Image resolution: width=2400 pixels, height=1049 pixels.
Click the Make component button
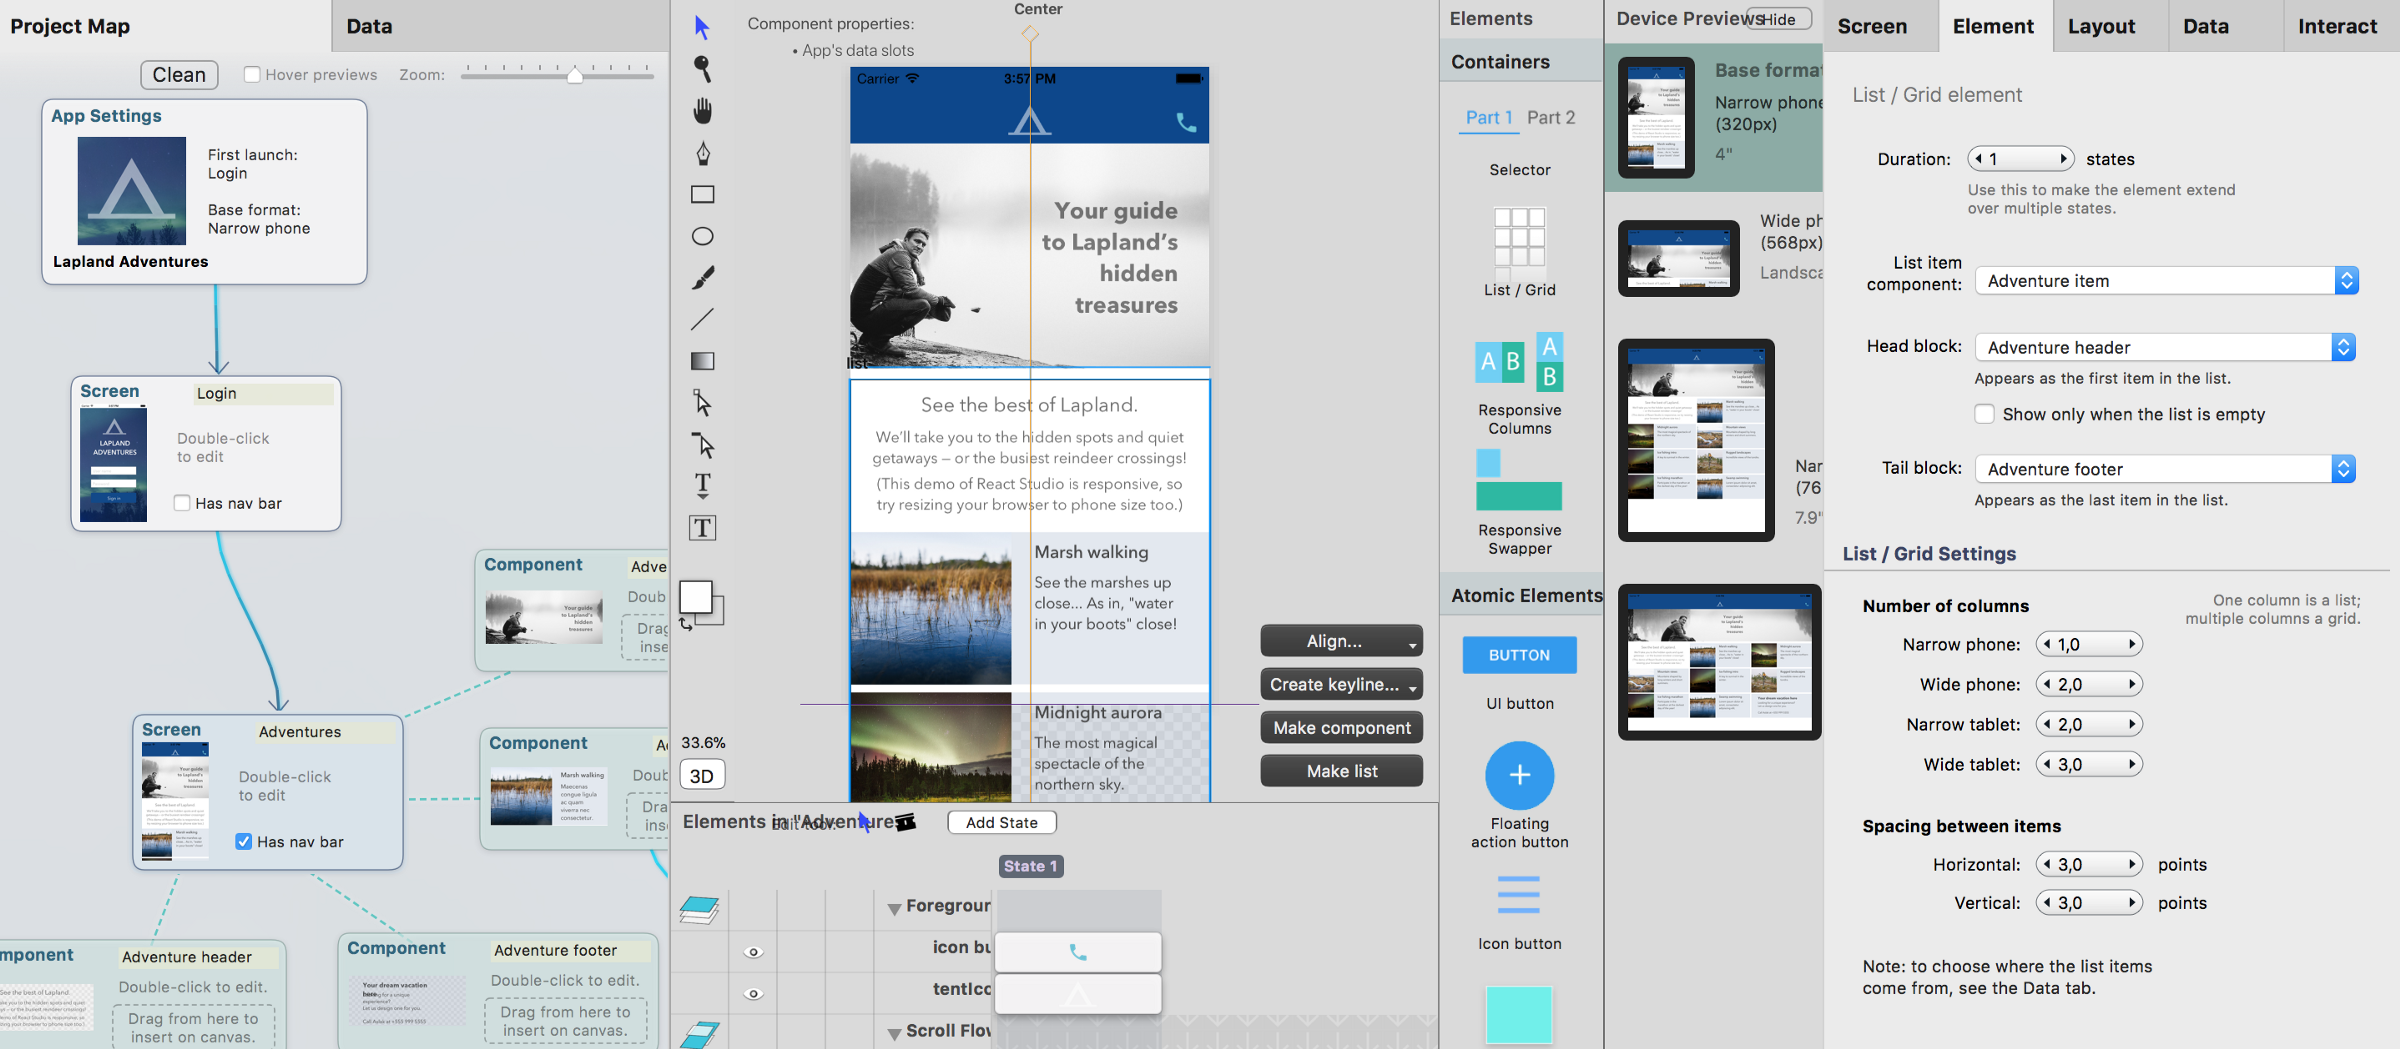[1341, 728]
